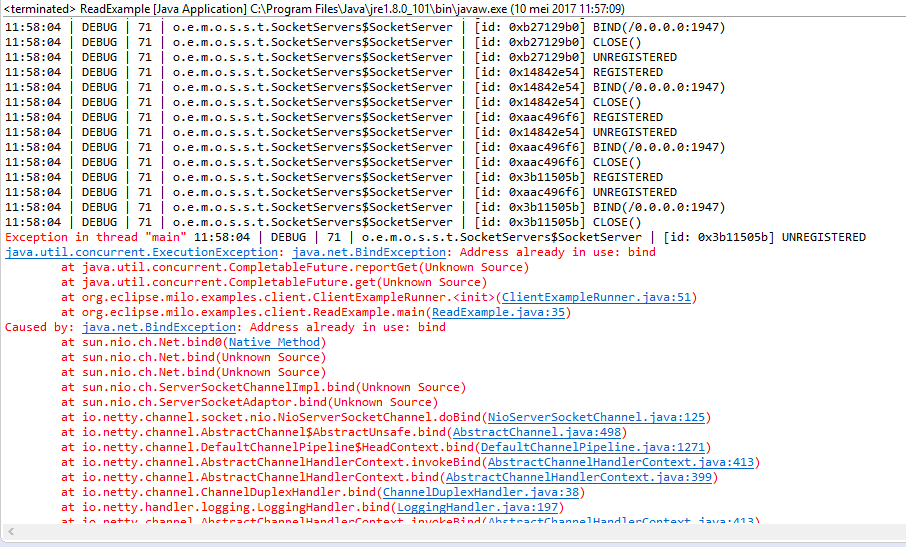Image resolution: width=906 pixels, height=547 pixels.
Task: Click the BIND(/0.0.0.0:1947) entry for id 0x3b11505b
Action: click(659, 207)
